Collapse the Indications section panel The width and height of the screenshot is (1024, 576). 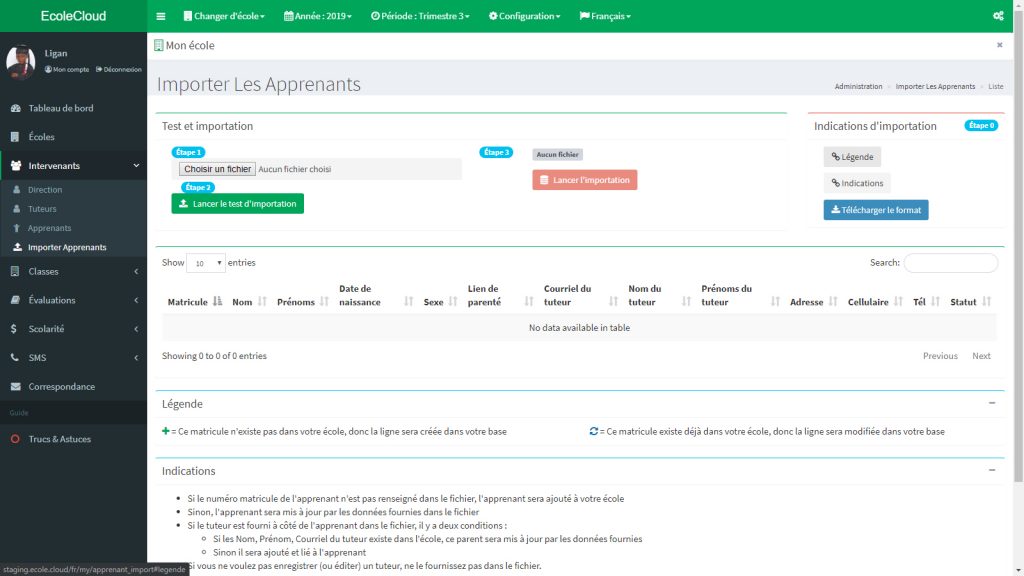tap(992, 470)
